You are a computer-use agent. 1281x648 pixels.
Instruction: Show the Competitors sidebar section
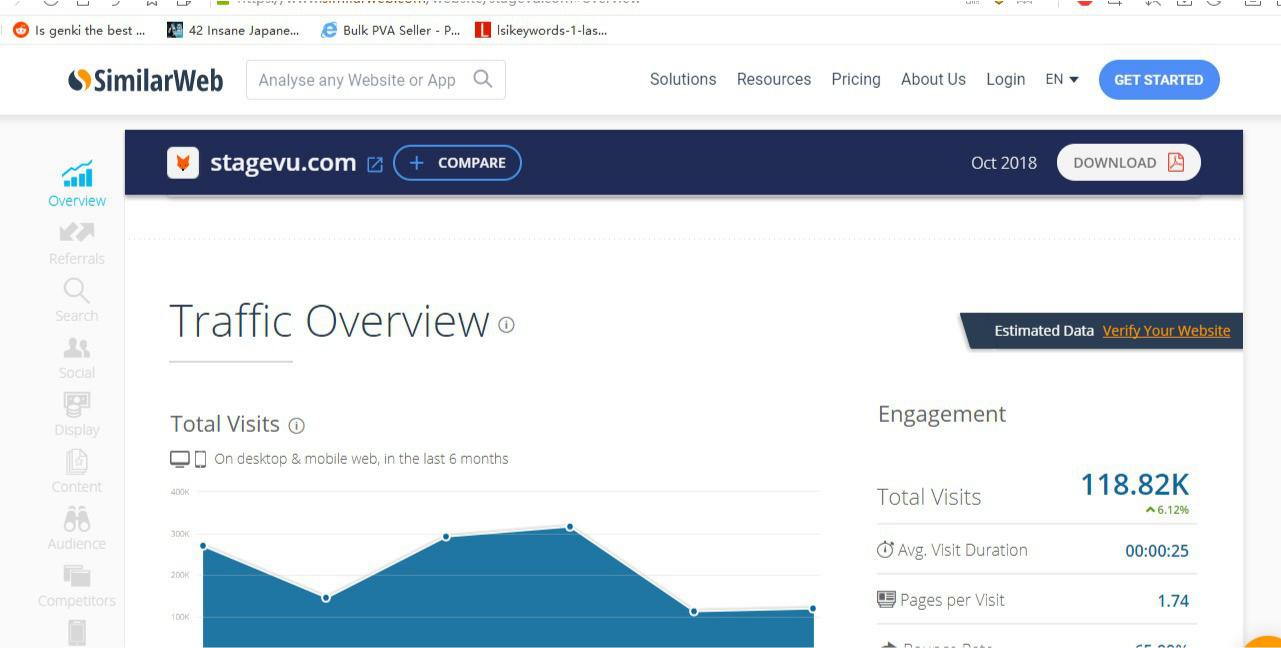(x=77, y=586)
